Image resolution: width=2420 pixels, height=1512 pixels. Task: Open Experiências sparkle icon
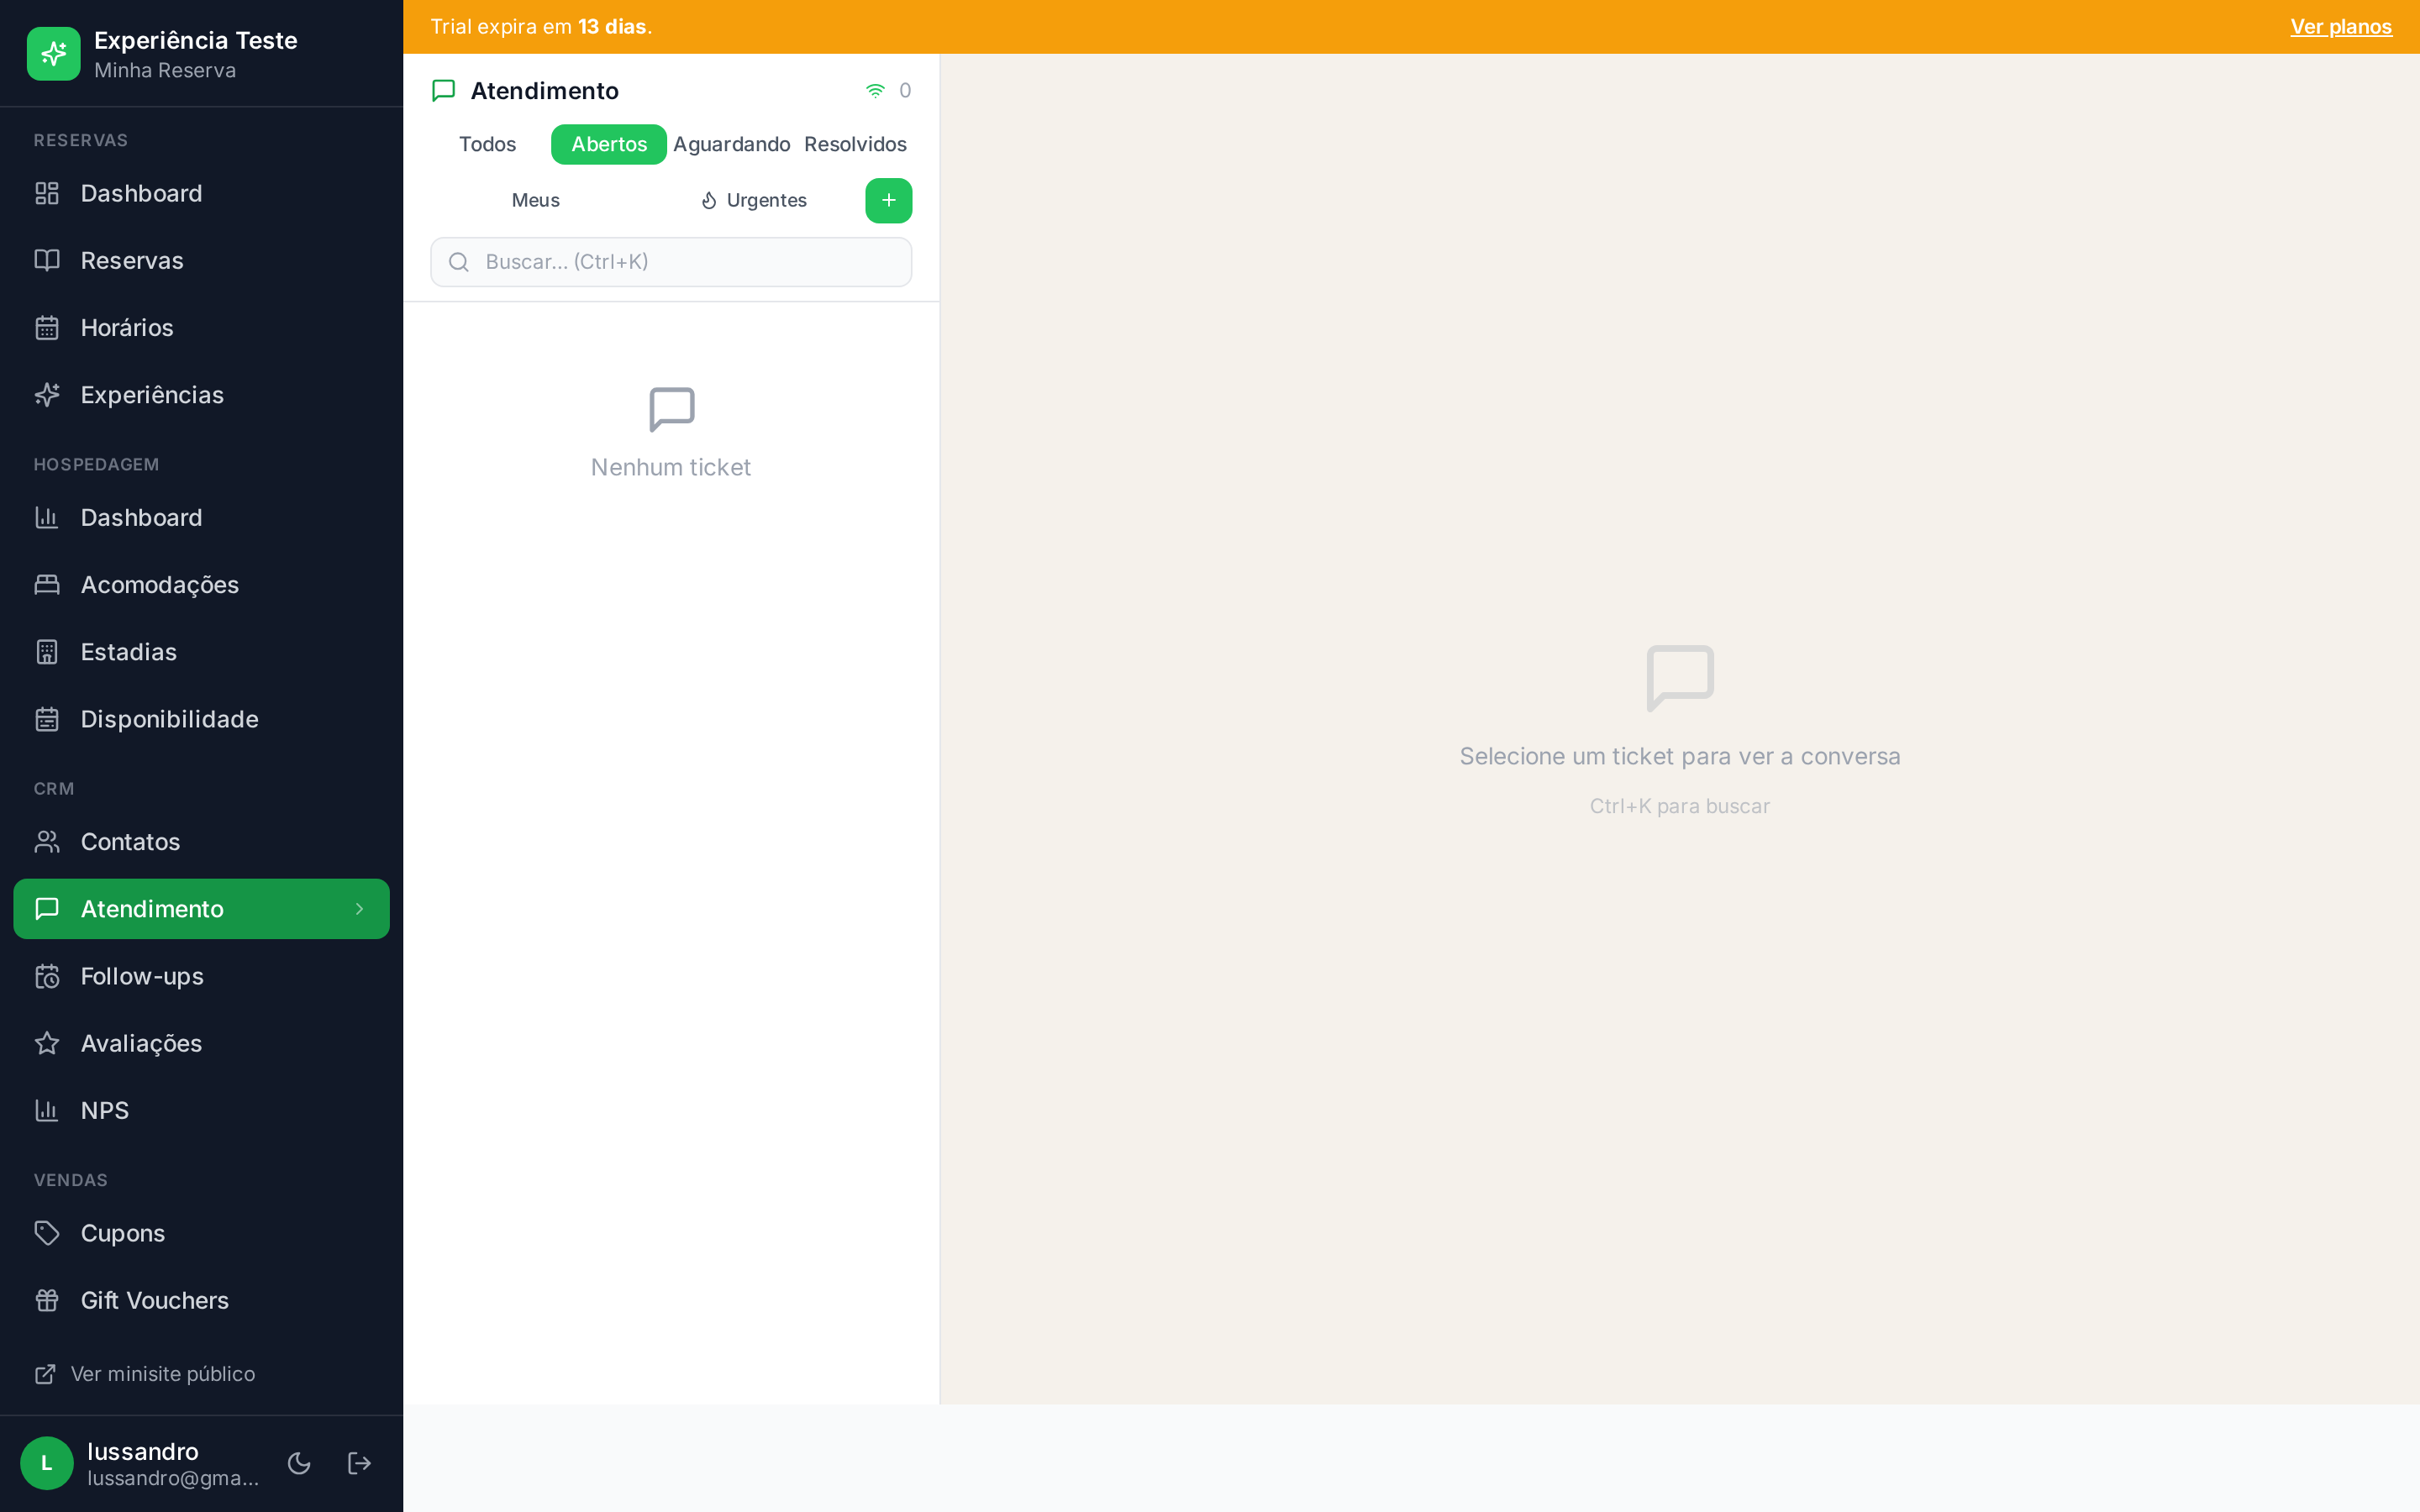[x=47, y=394]
